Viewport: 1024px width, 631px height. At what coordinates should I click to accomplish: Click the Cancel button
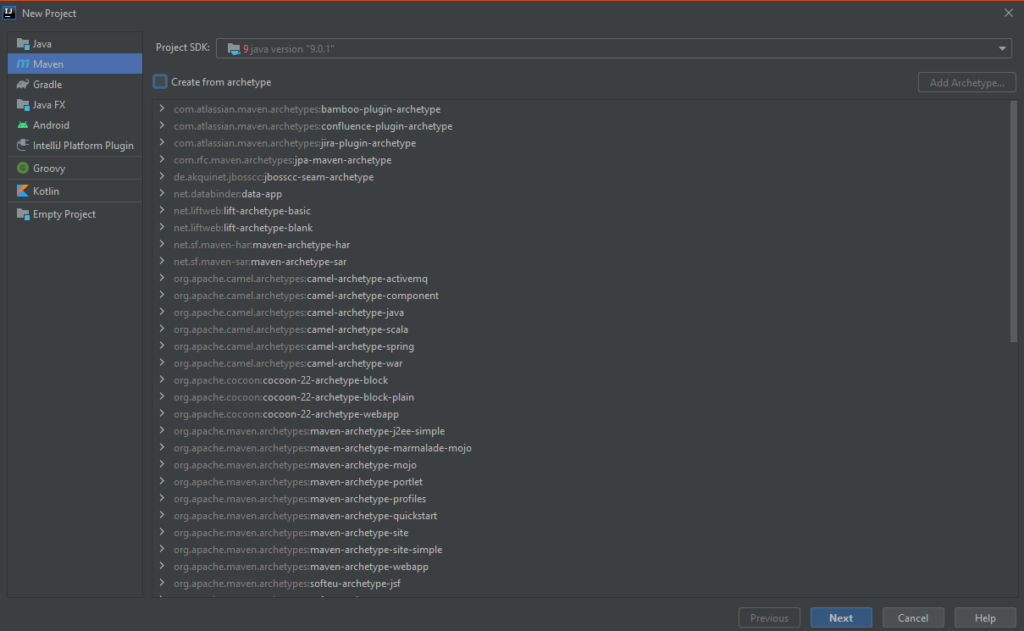pyautogui.click(x=912, y=617)
